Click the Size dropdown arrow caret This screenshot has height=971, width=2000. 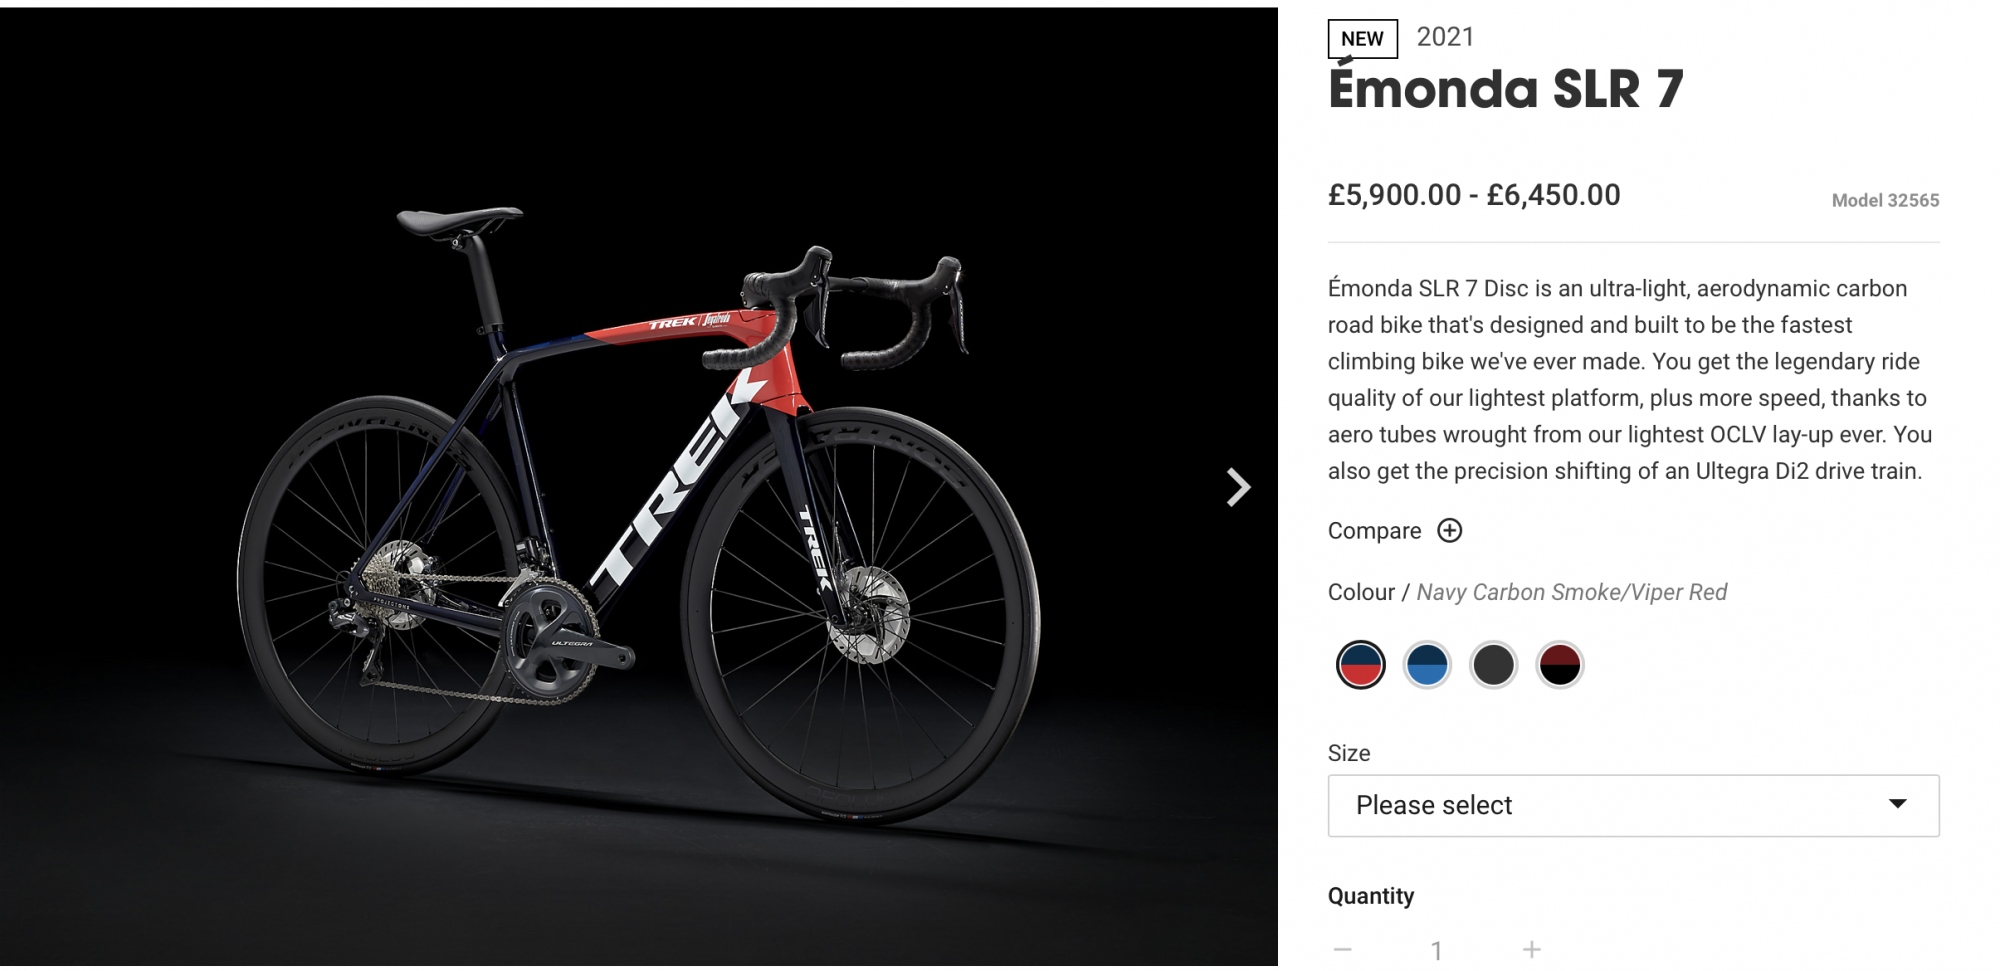point(1897,804)
